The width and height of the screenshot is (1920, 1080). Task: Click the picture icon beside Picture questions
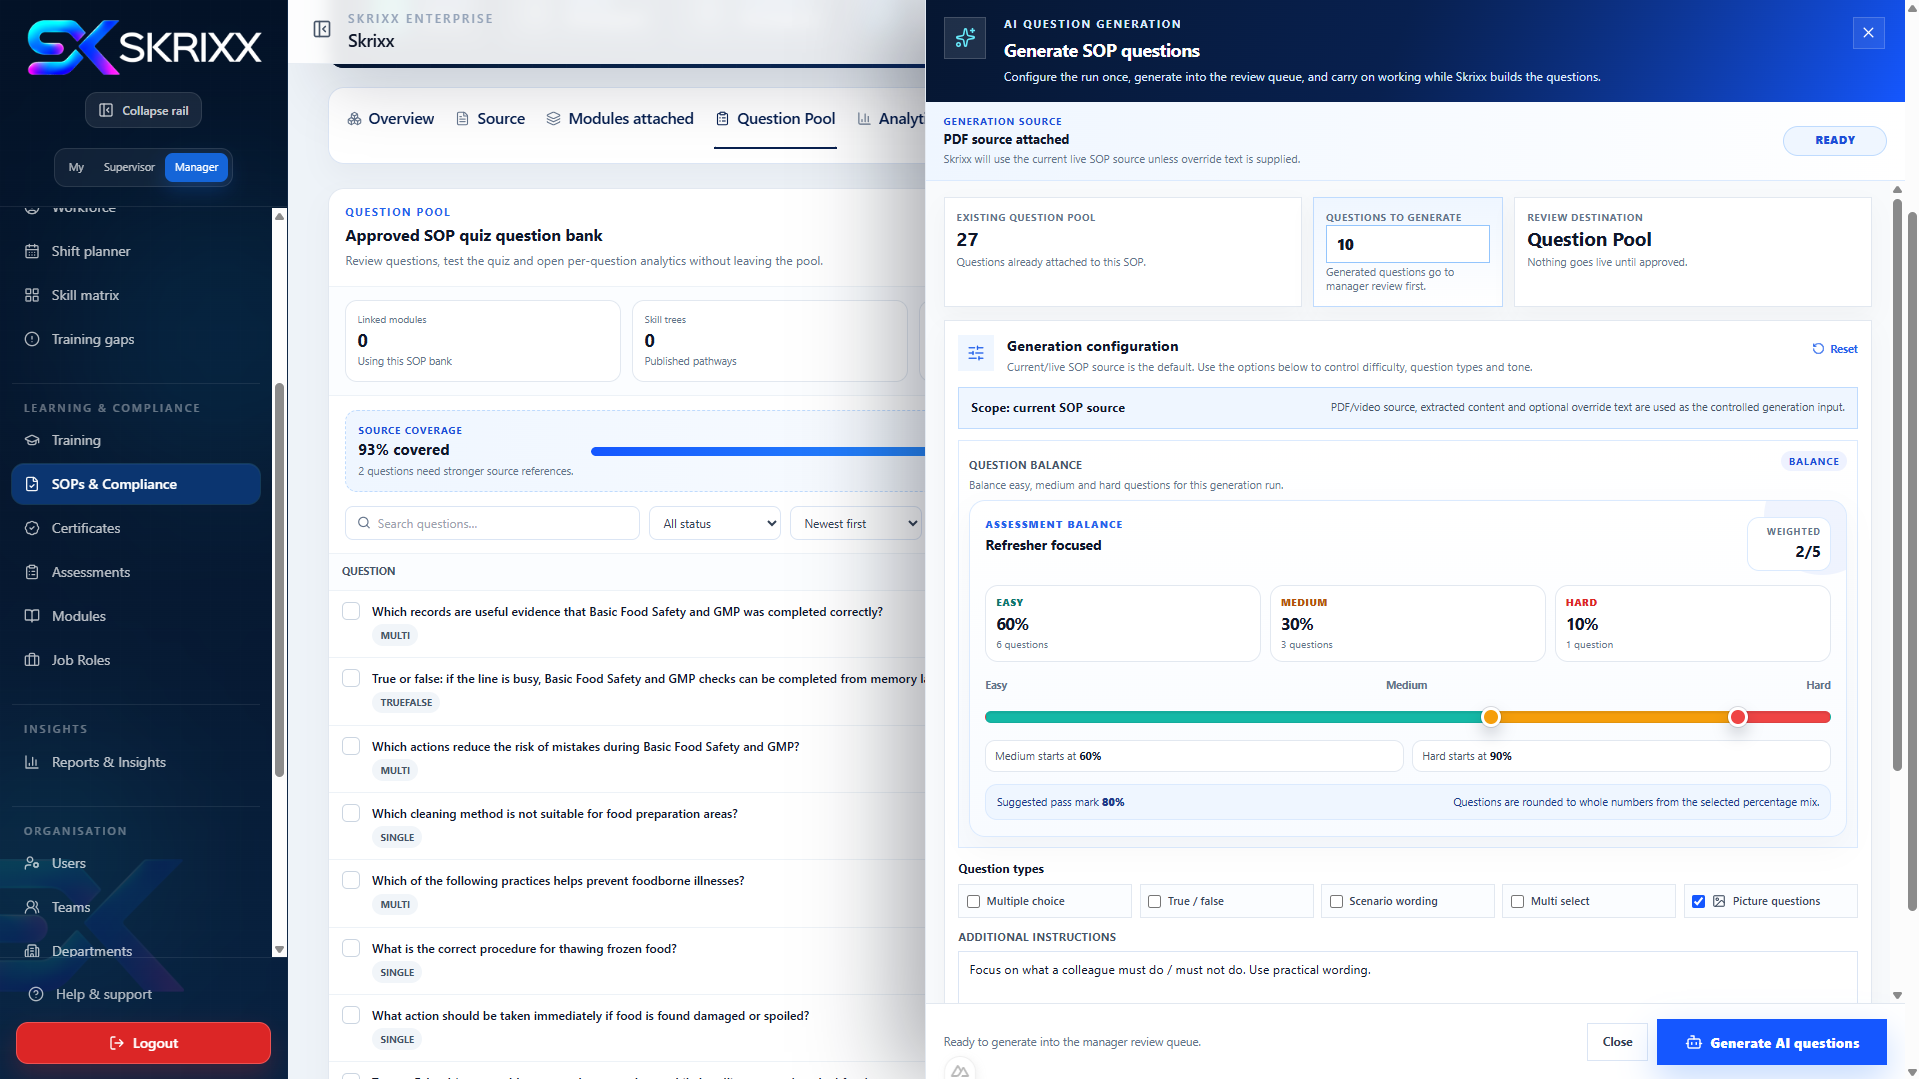pos(1719,901)
